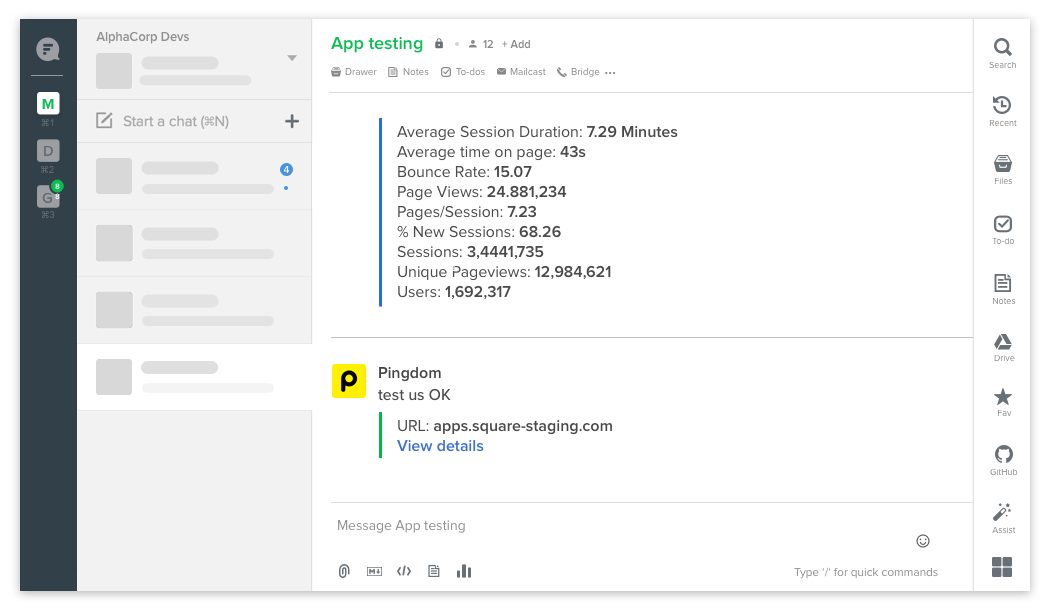Open the Drive integration icon

pyautogui.click(x=1003, y=346)
